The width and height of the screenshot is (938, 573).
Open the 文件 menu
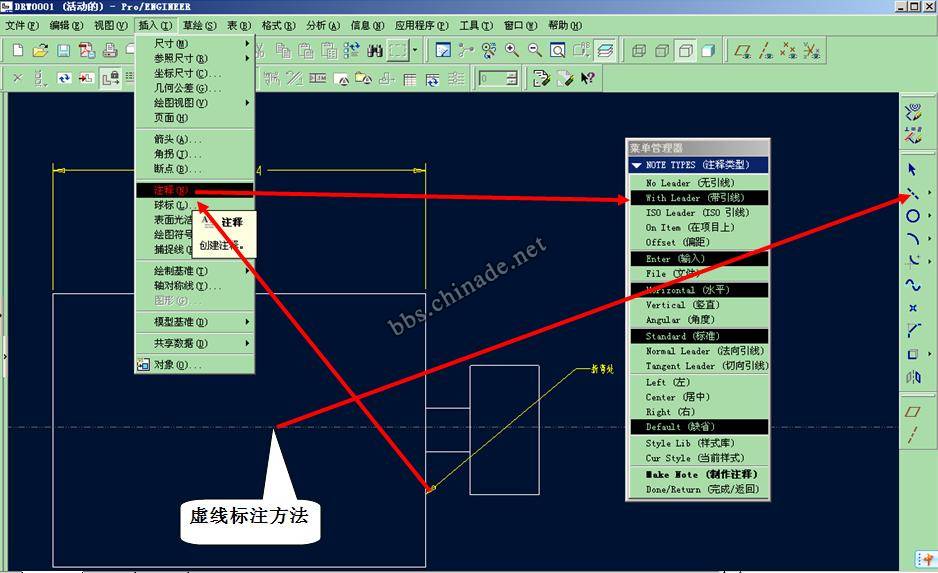coord(22,25)
